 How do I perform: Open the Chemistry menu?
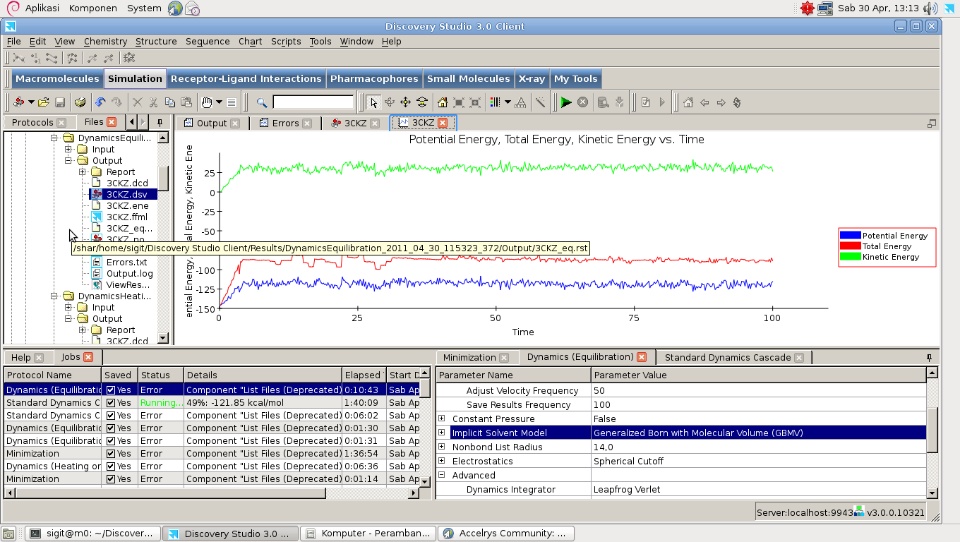click(x=105, y=42)
